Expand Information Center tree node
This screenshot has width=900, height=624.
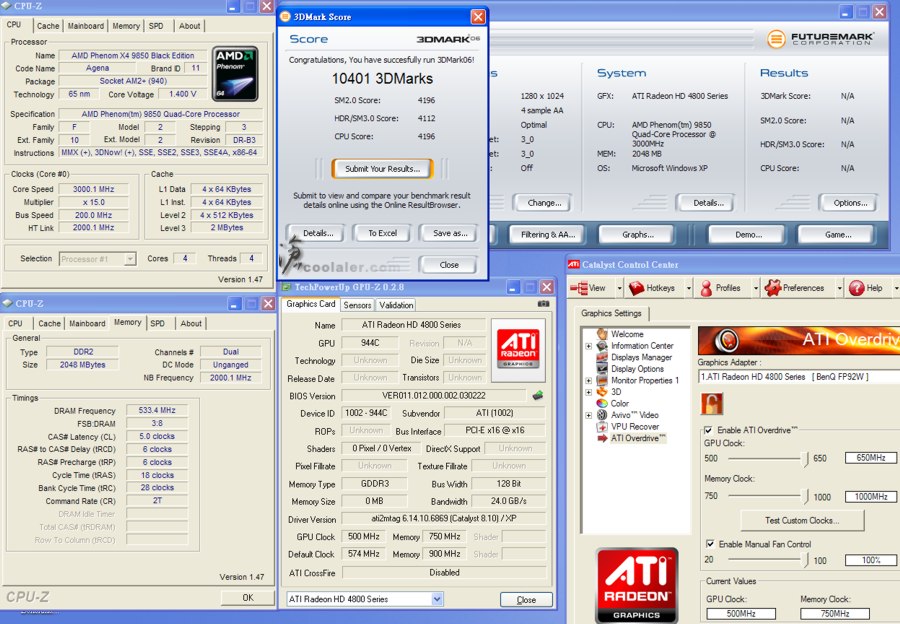pyautogui.click(x=588, y=346)
